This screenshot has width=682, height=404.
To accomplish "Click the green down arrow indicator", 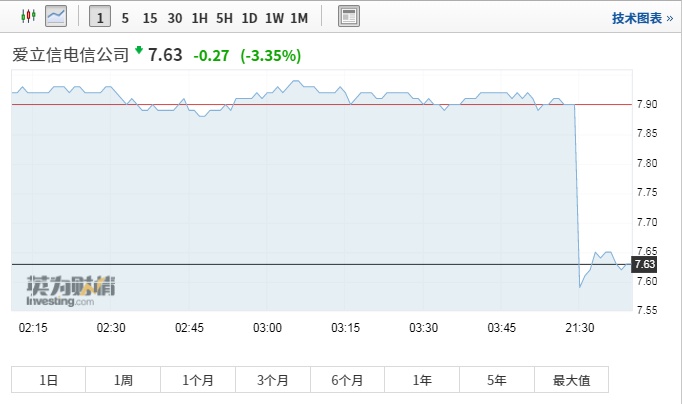I will point(138,50).
